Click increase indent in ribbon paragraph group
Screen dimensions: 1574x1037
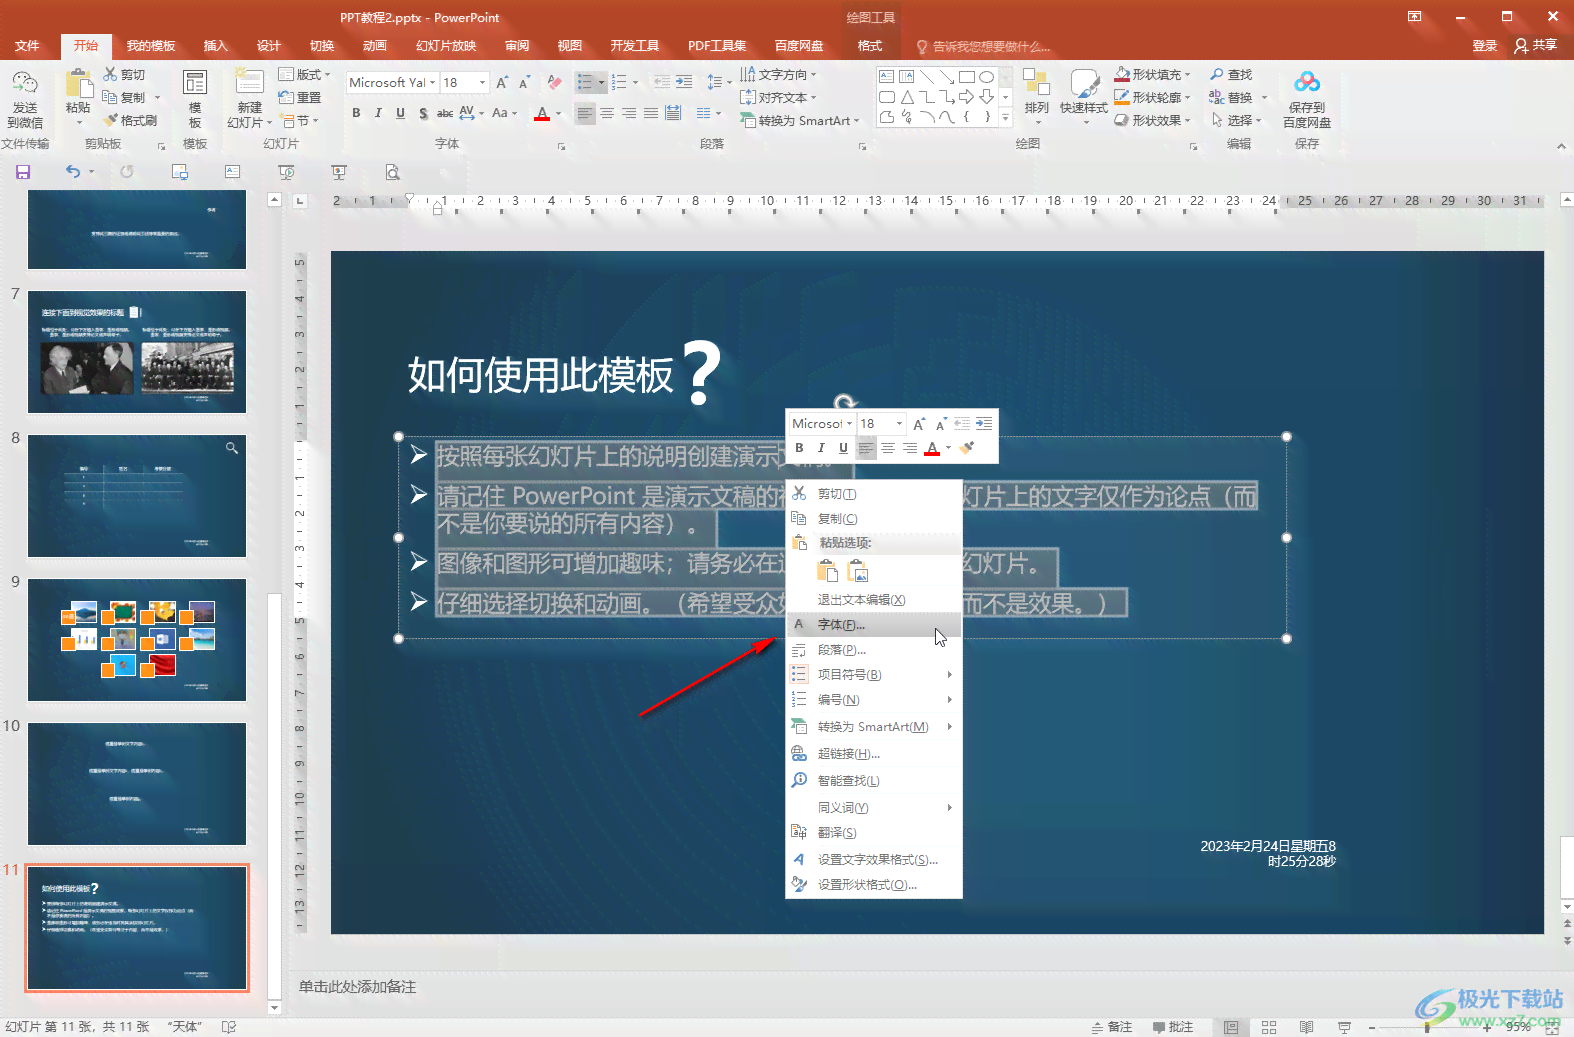tap(684, 83)
